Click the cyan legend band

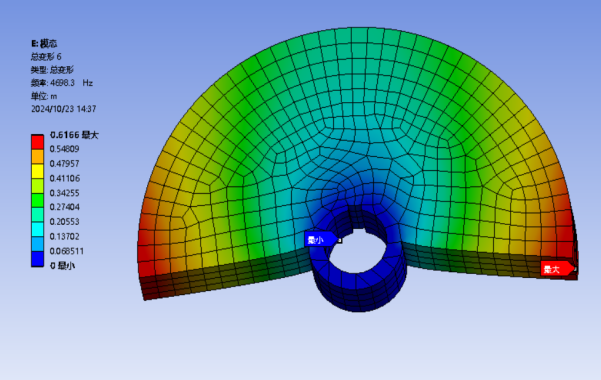pos(38,230)
